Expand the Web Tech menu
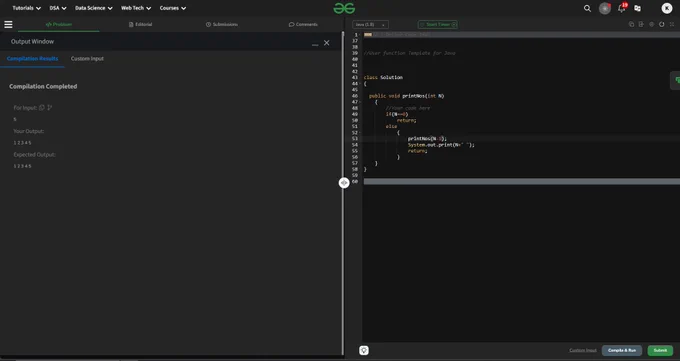The height and width of the screenshot is (361, 680). (x=136, y=8)
